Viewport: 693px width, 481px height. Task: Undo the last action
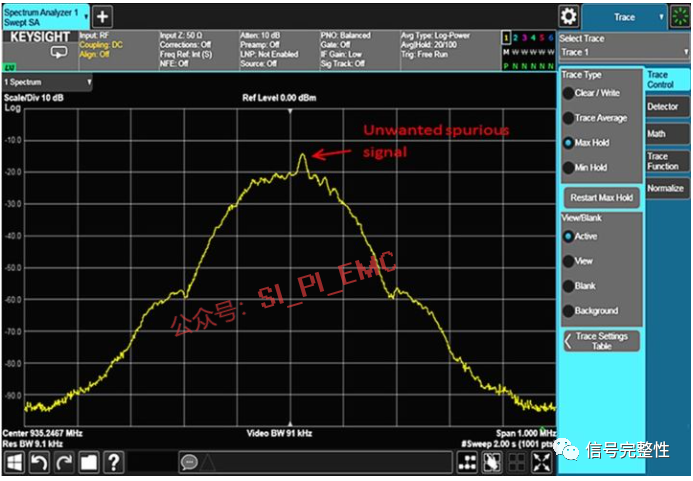click(x=39, y=462)
